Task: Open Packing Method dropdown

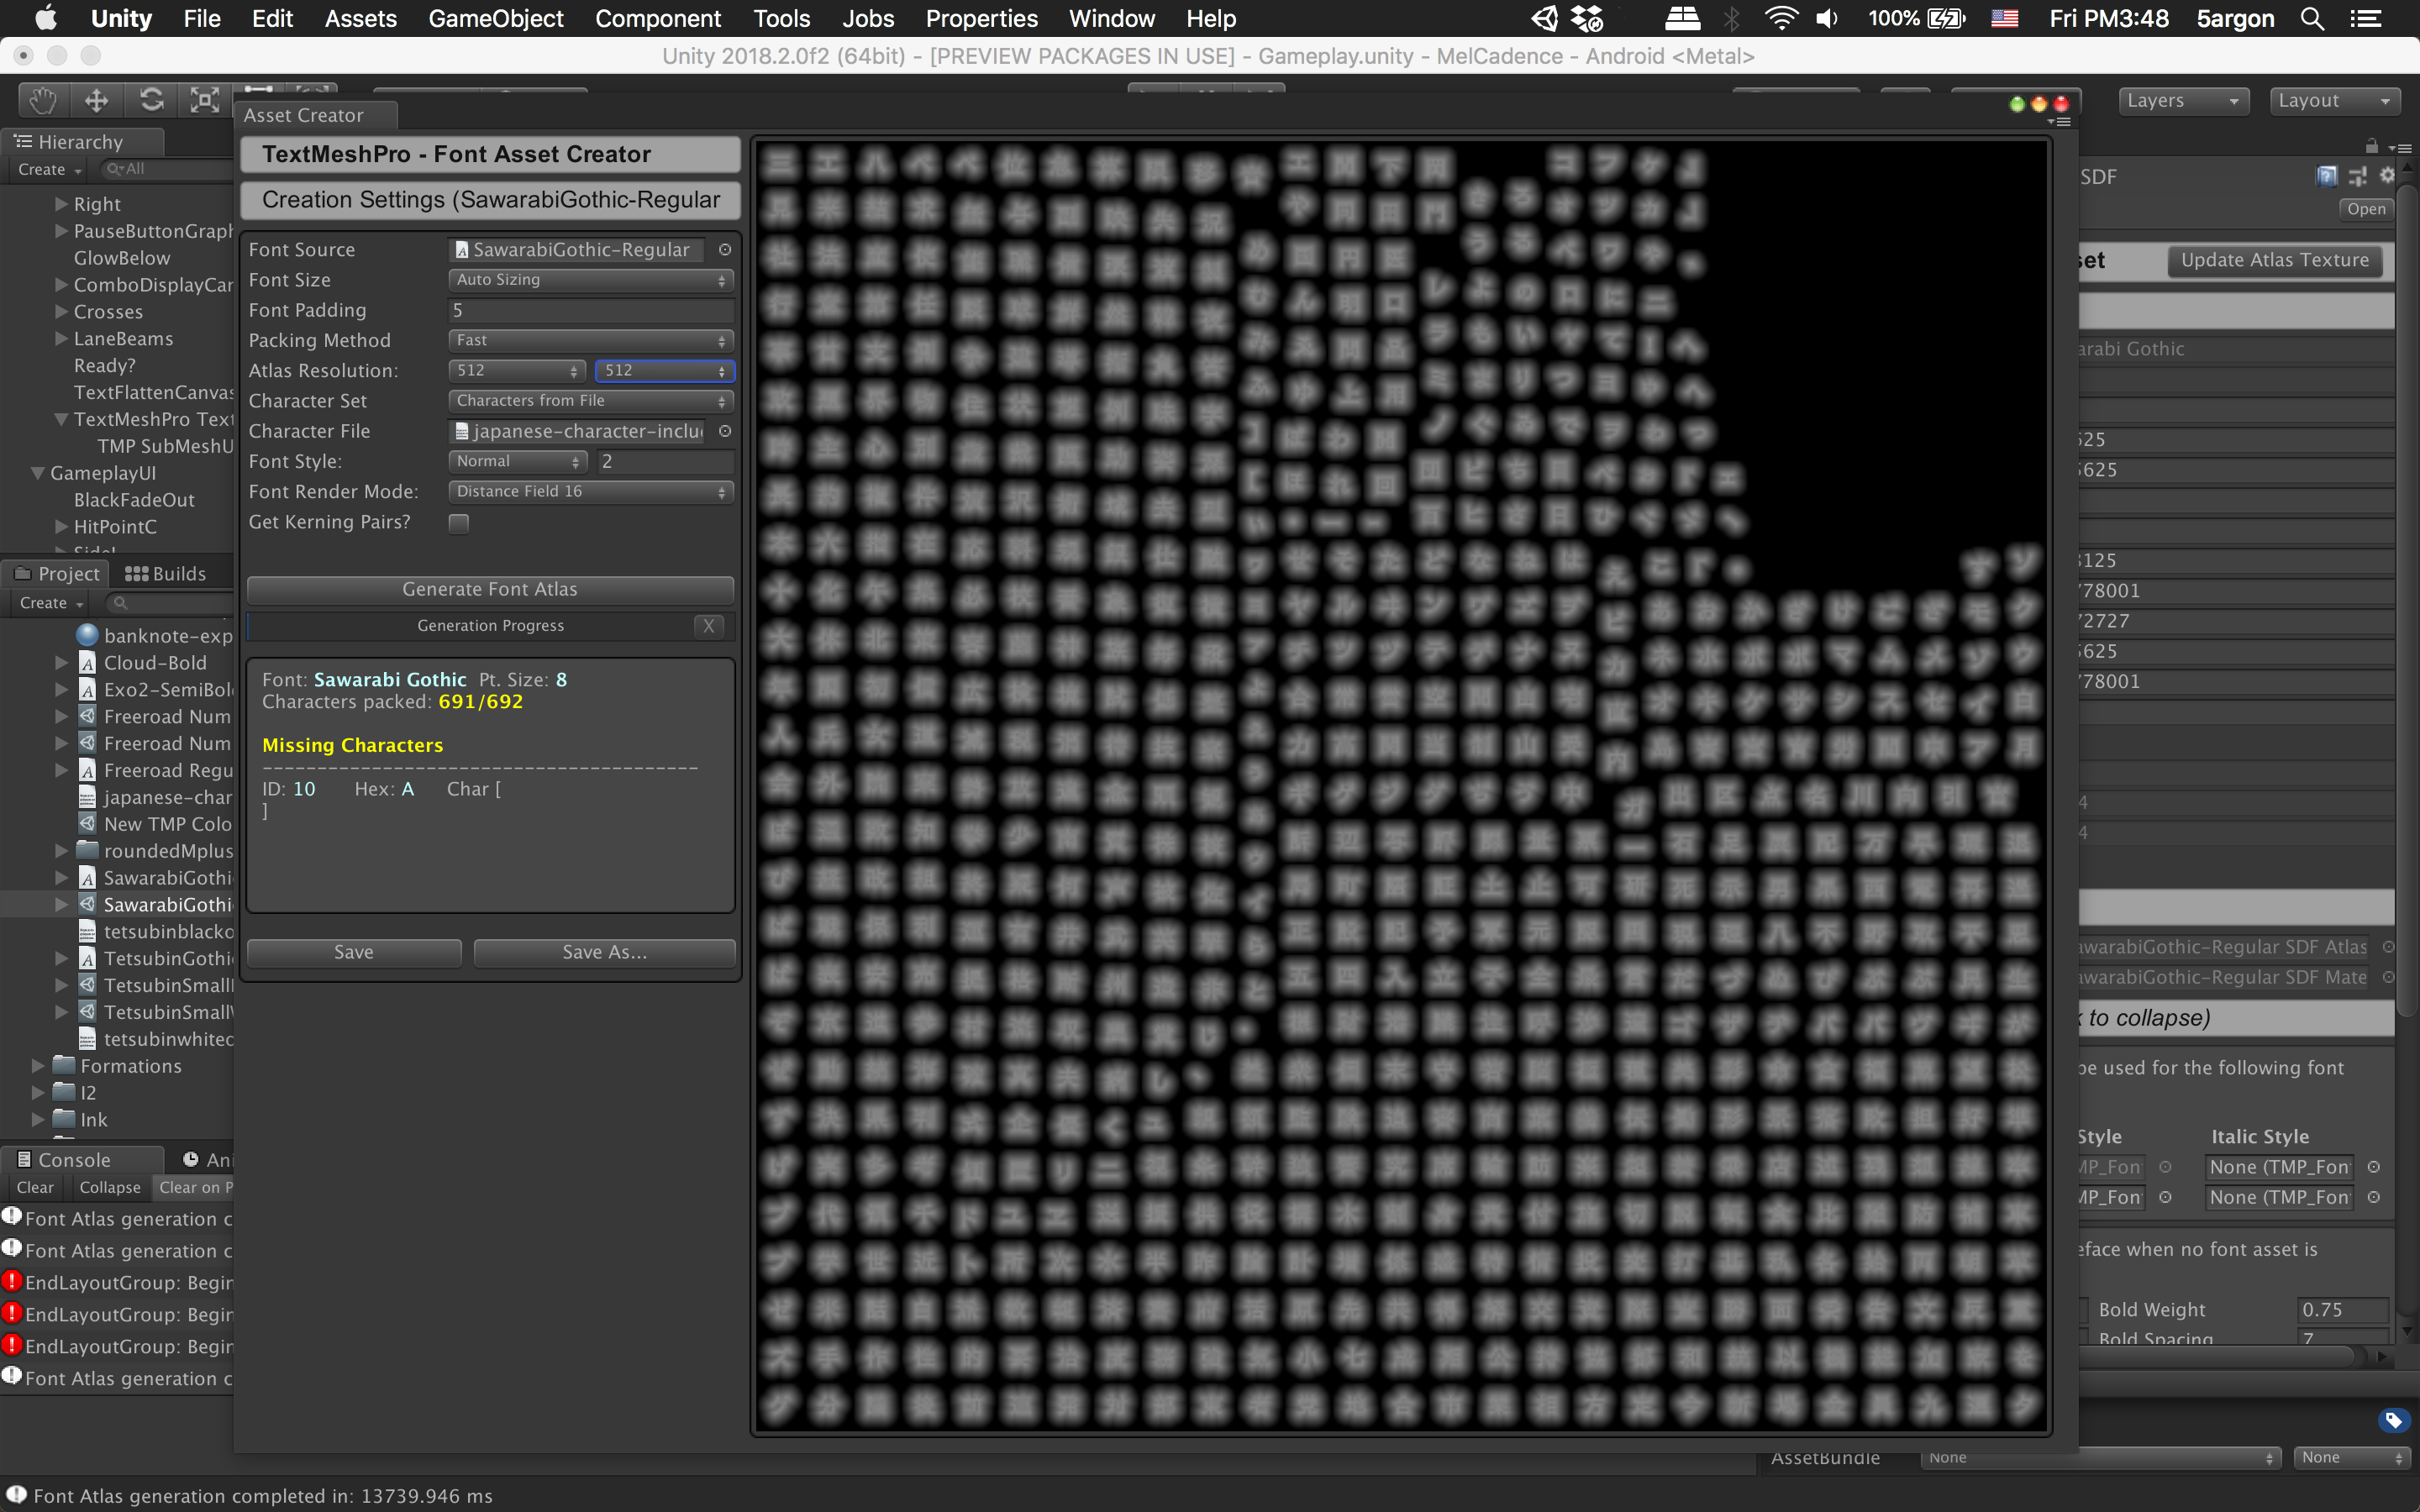Action: [590, 340]
